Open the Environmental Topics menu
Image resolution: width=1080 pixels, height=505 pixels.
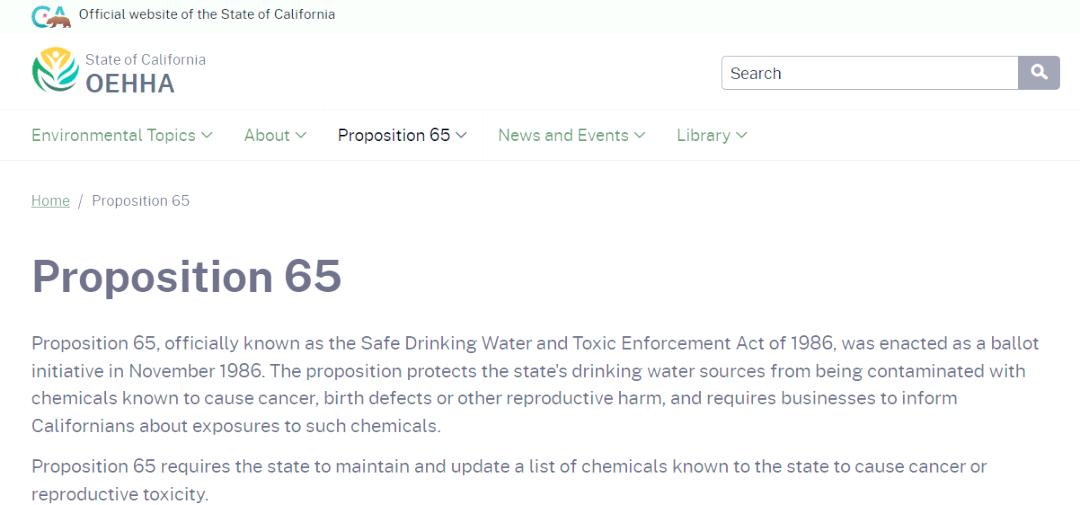113,135
